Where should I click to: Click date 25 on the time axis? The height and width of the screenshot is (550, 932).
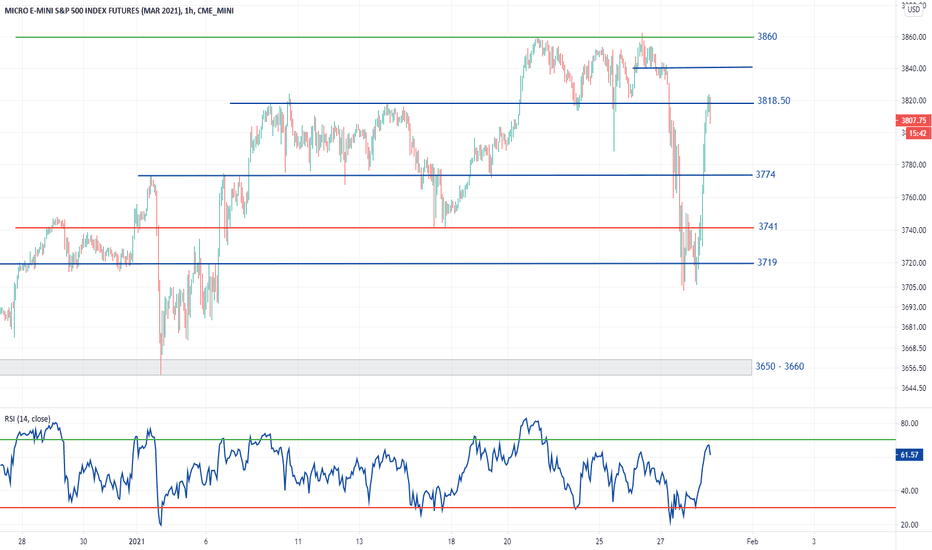(x=599, y=542)
